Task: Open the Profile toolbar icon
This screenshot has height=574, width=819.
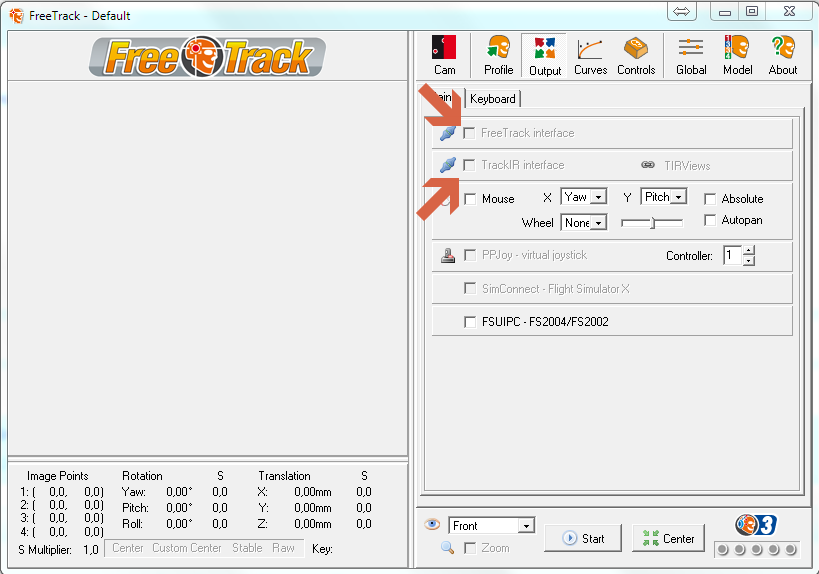Action: [498, 55]
